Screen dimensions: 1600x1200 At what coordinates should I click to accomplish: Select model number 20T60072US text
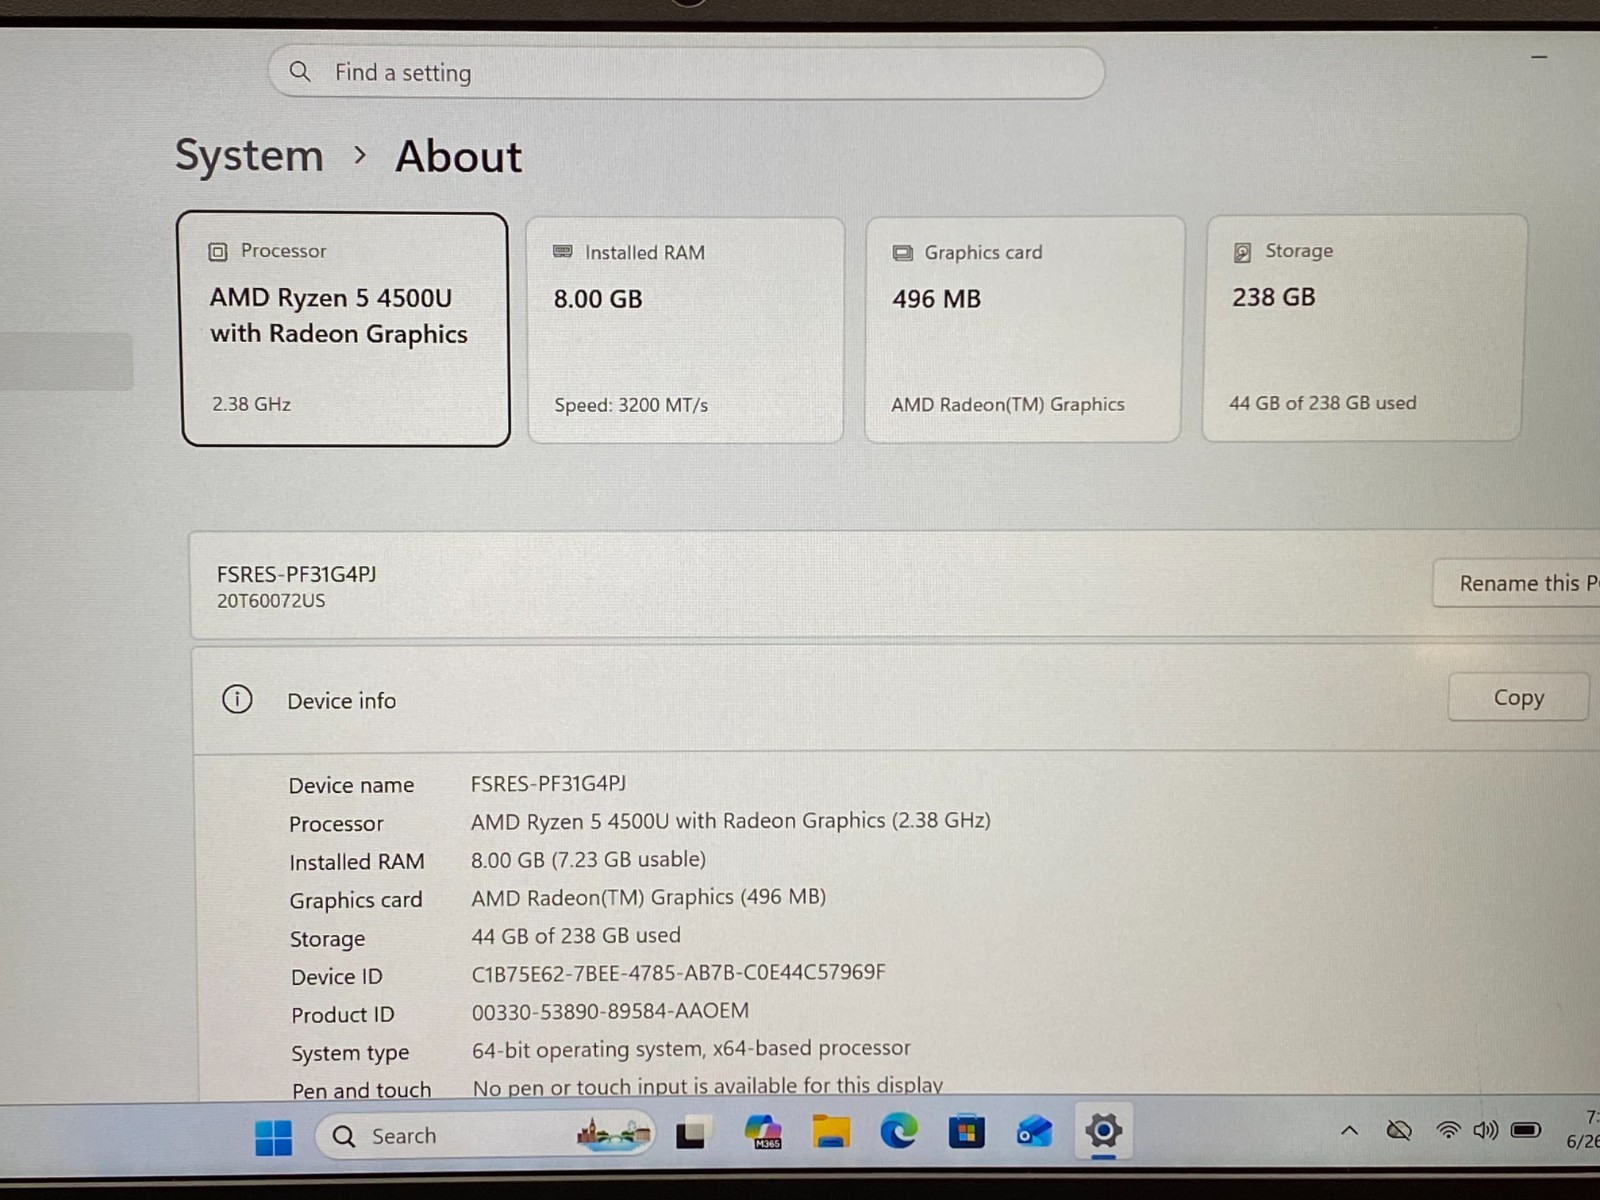point(271,601)
